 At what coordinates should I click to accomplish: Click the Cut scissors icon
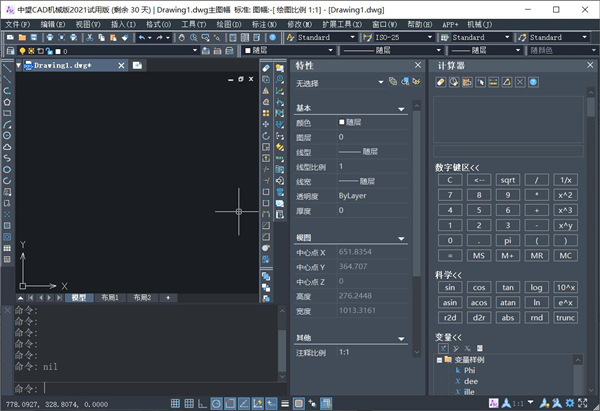point(91,37)
